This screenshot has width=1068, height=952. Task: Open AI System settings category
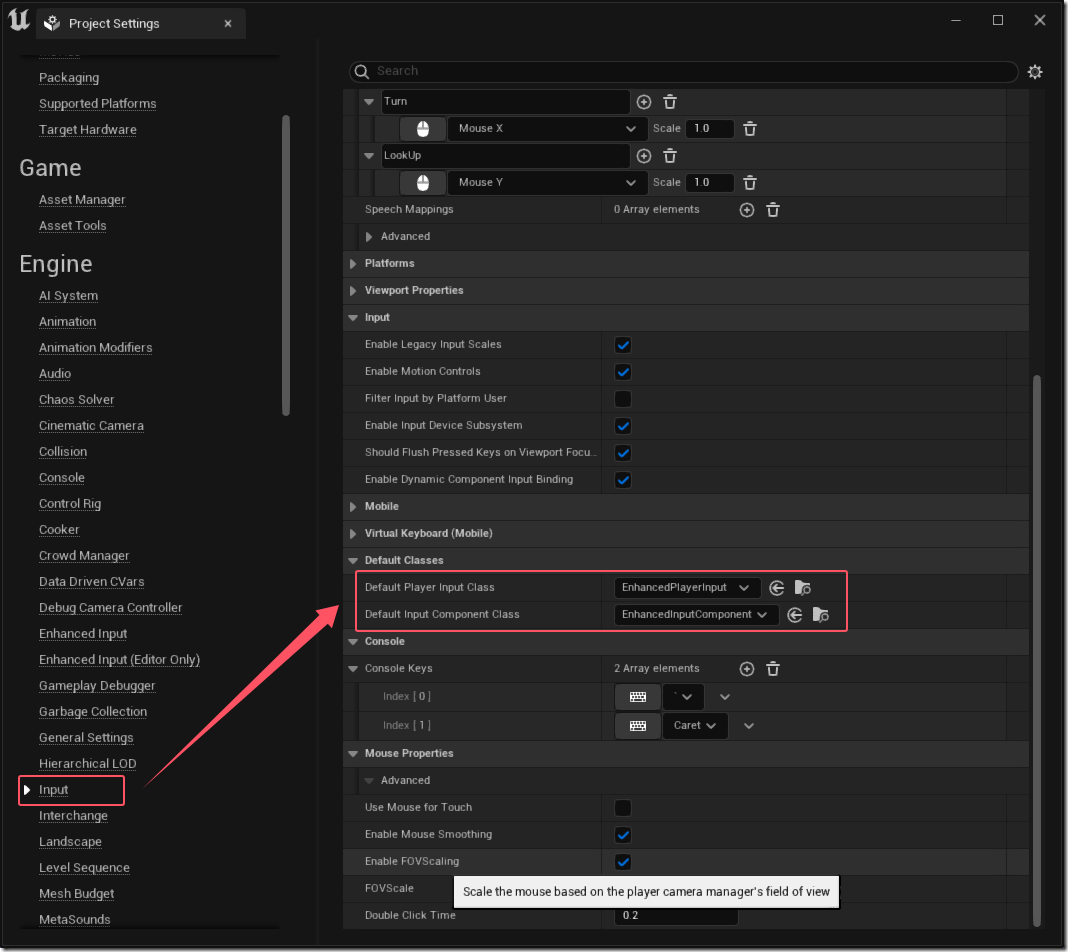[x=68, y=296]
